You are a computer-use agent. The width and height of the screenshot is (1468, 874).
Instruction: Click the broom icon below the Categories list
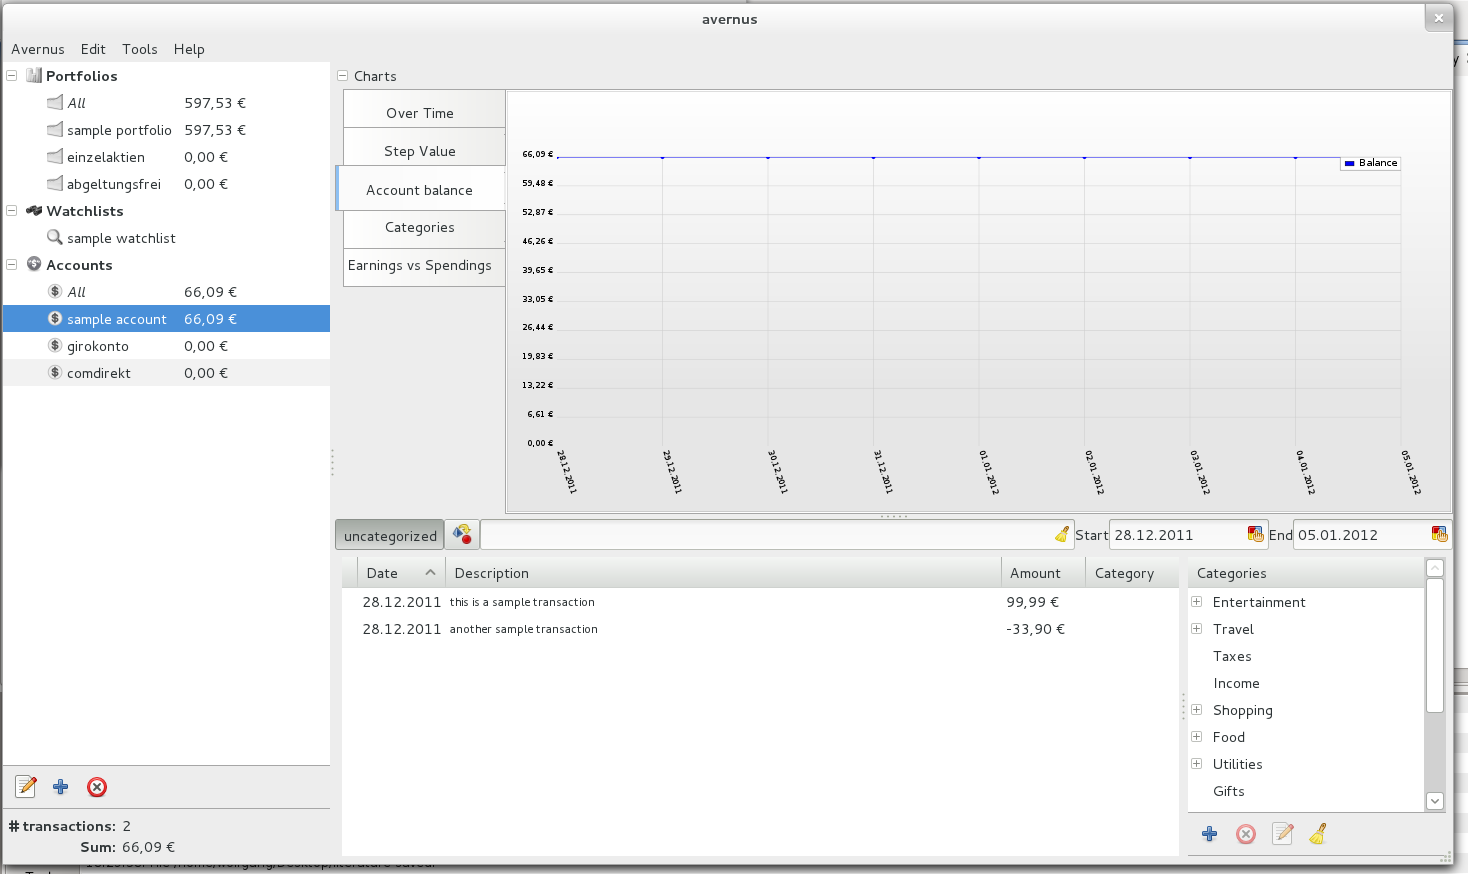[1318, 834]
